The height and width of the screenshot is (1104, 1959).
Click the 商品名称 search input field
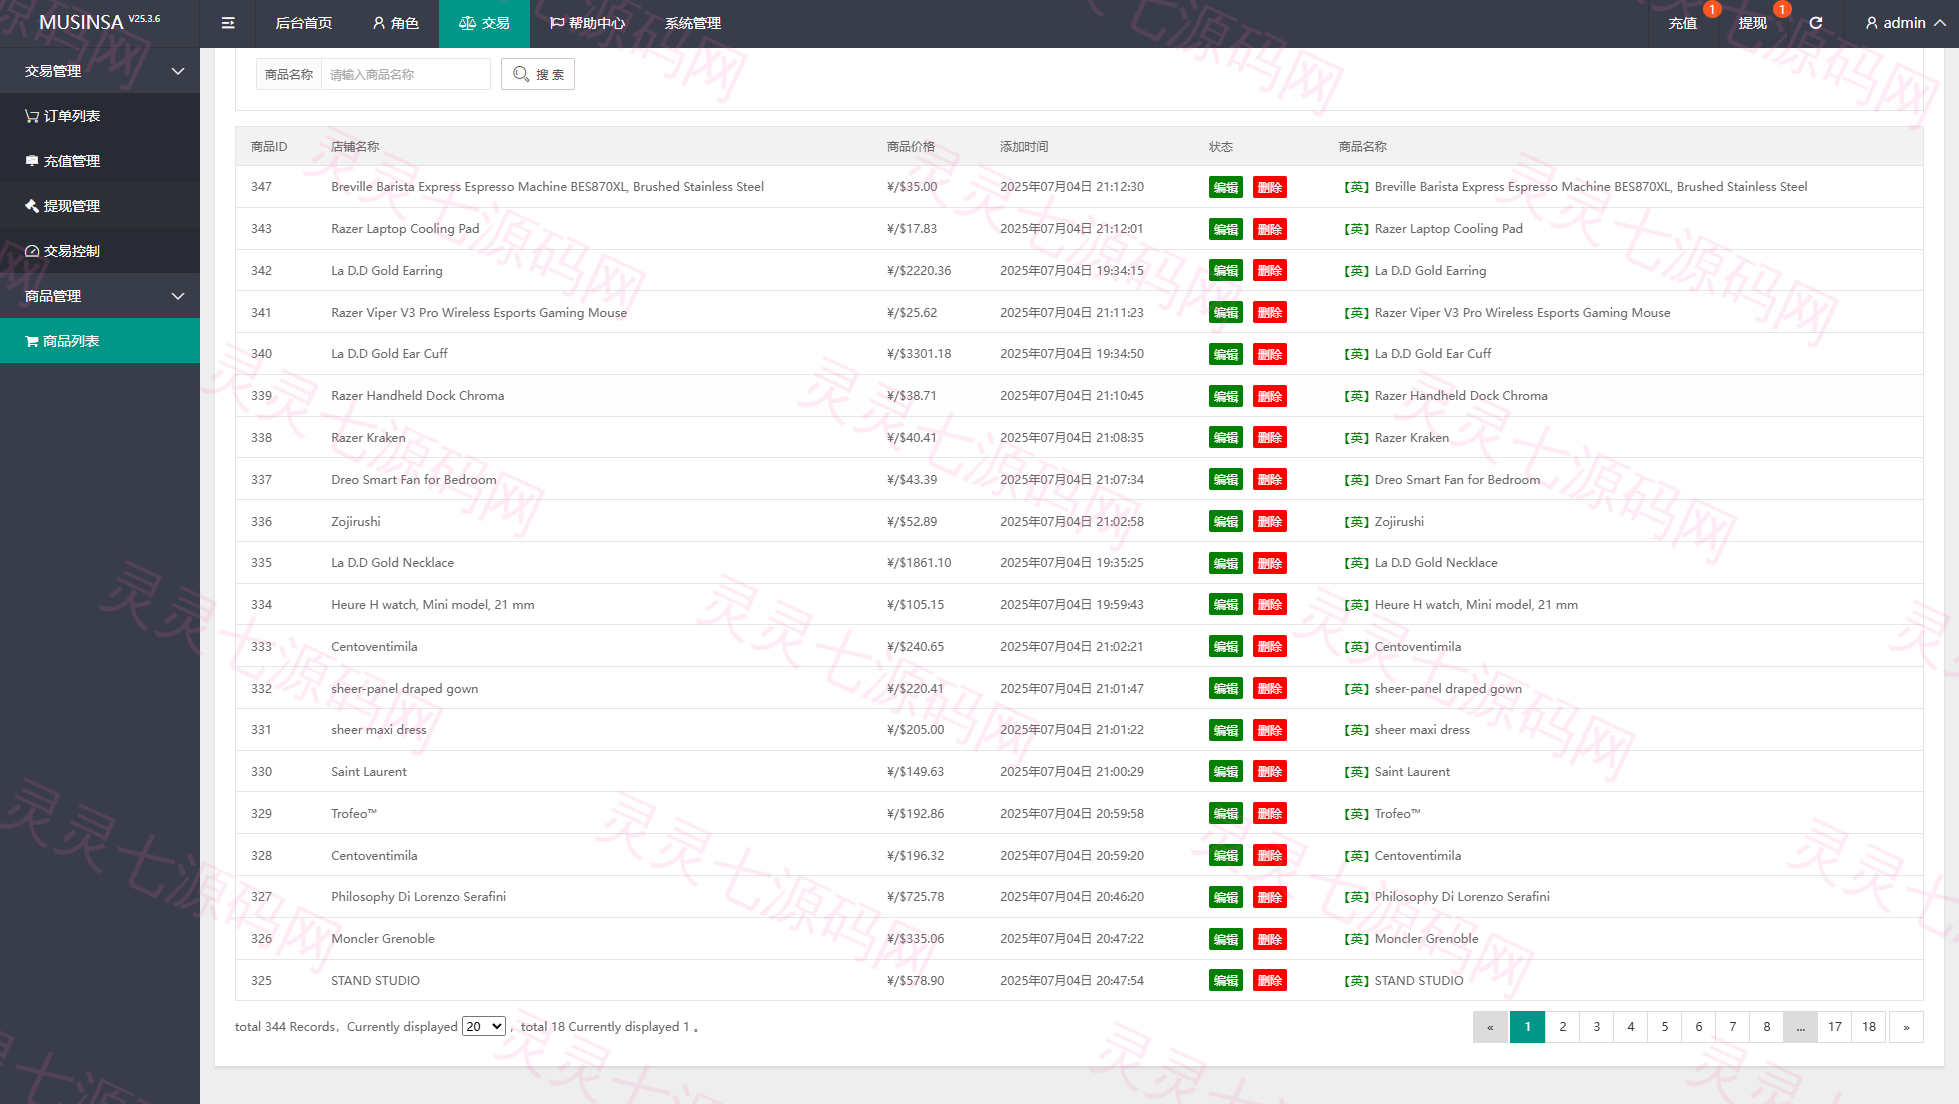(x=405, y=74)
